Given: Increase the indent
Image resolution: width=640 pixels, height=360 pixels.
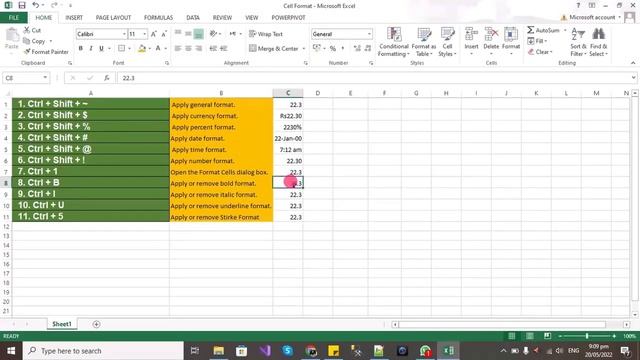Looking at the screenshot, I should [223, 49].
